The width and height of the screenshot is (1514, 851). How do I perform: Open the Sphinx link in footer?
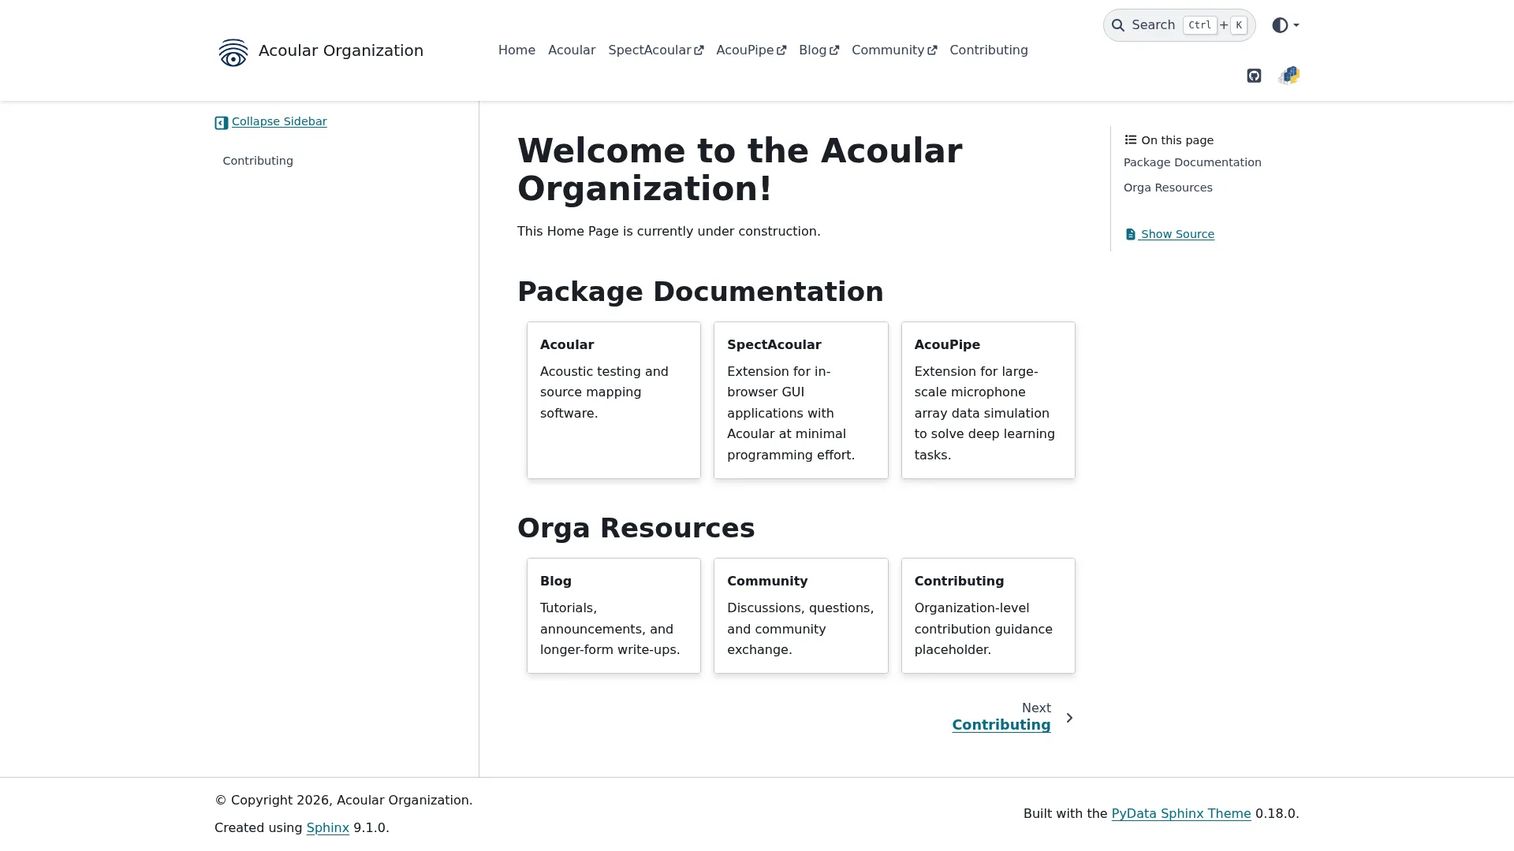click(x=328, y=828)
